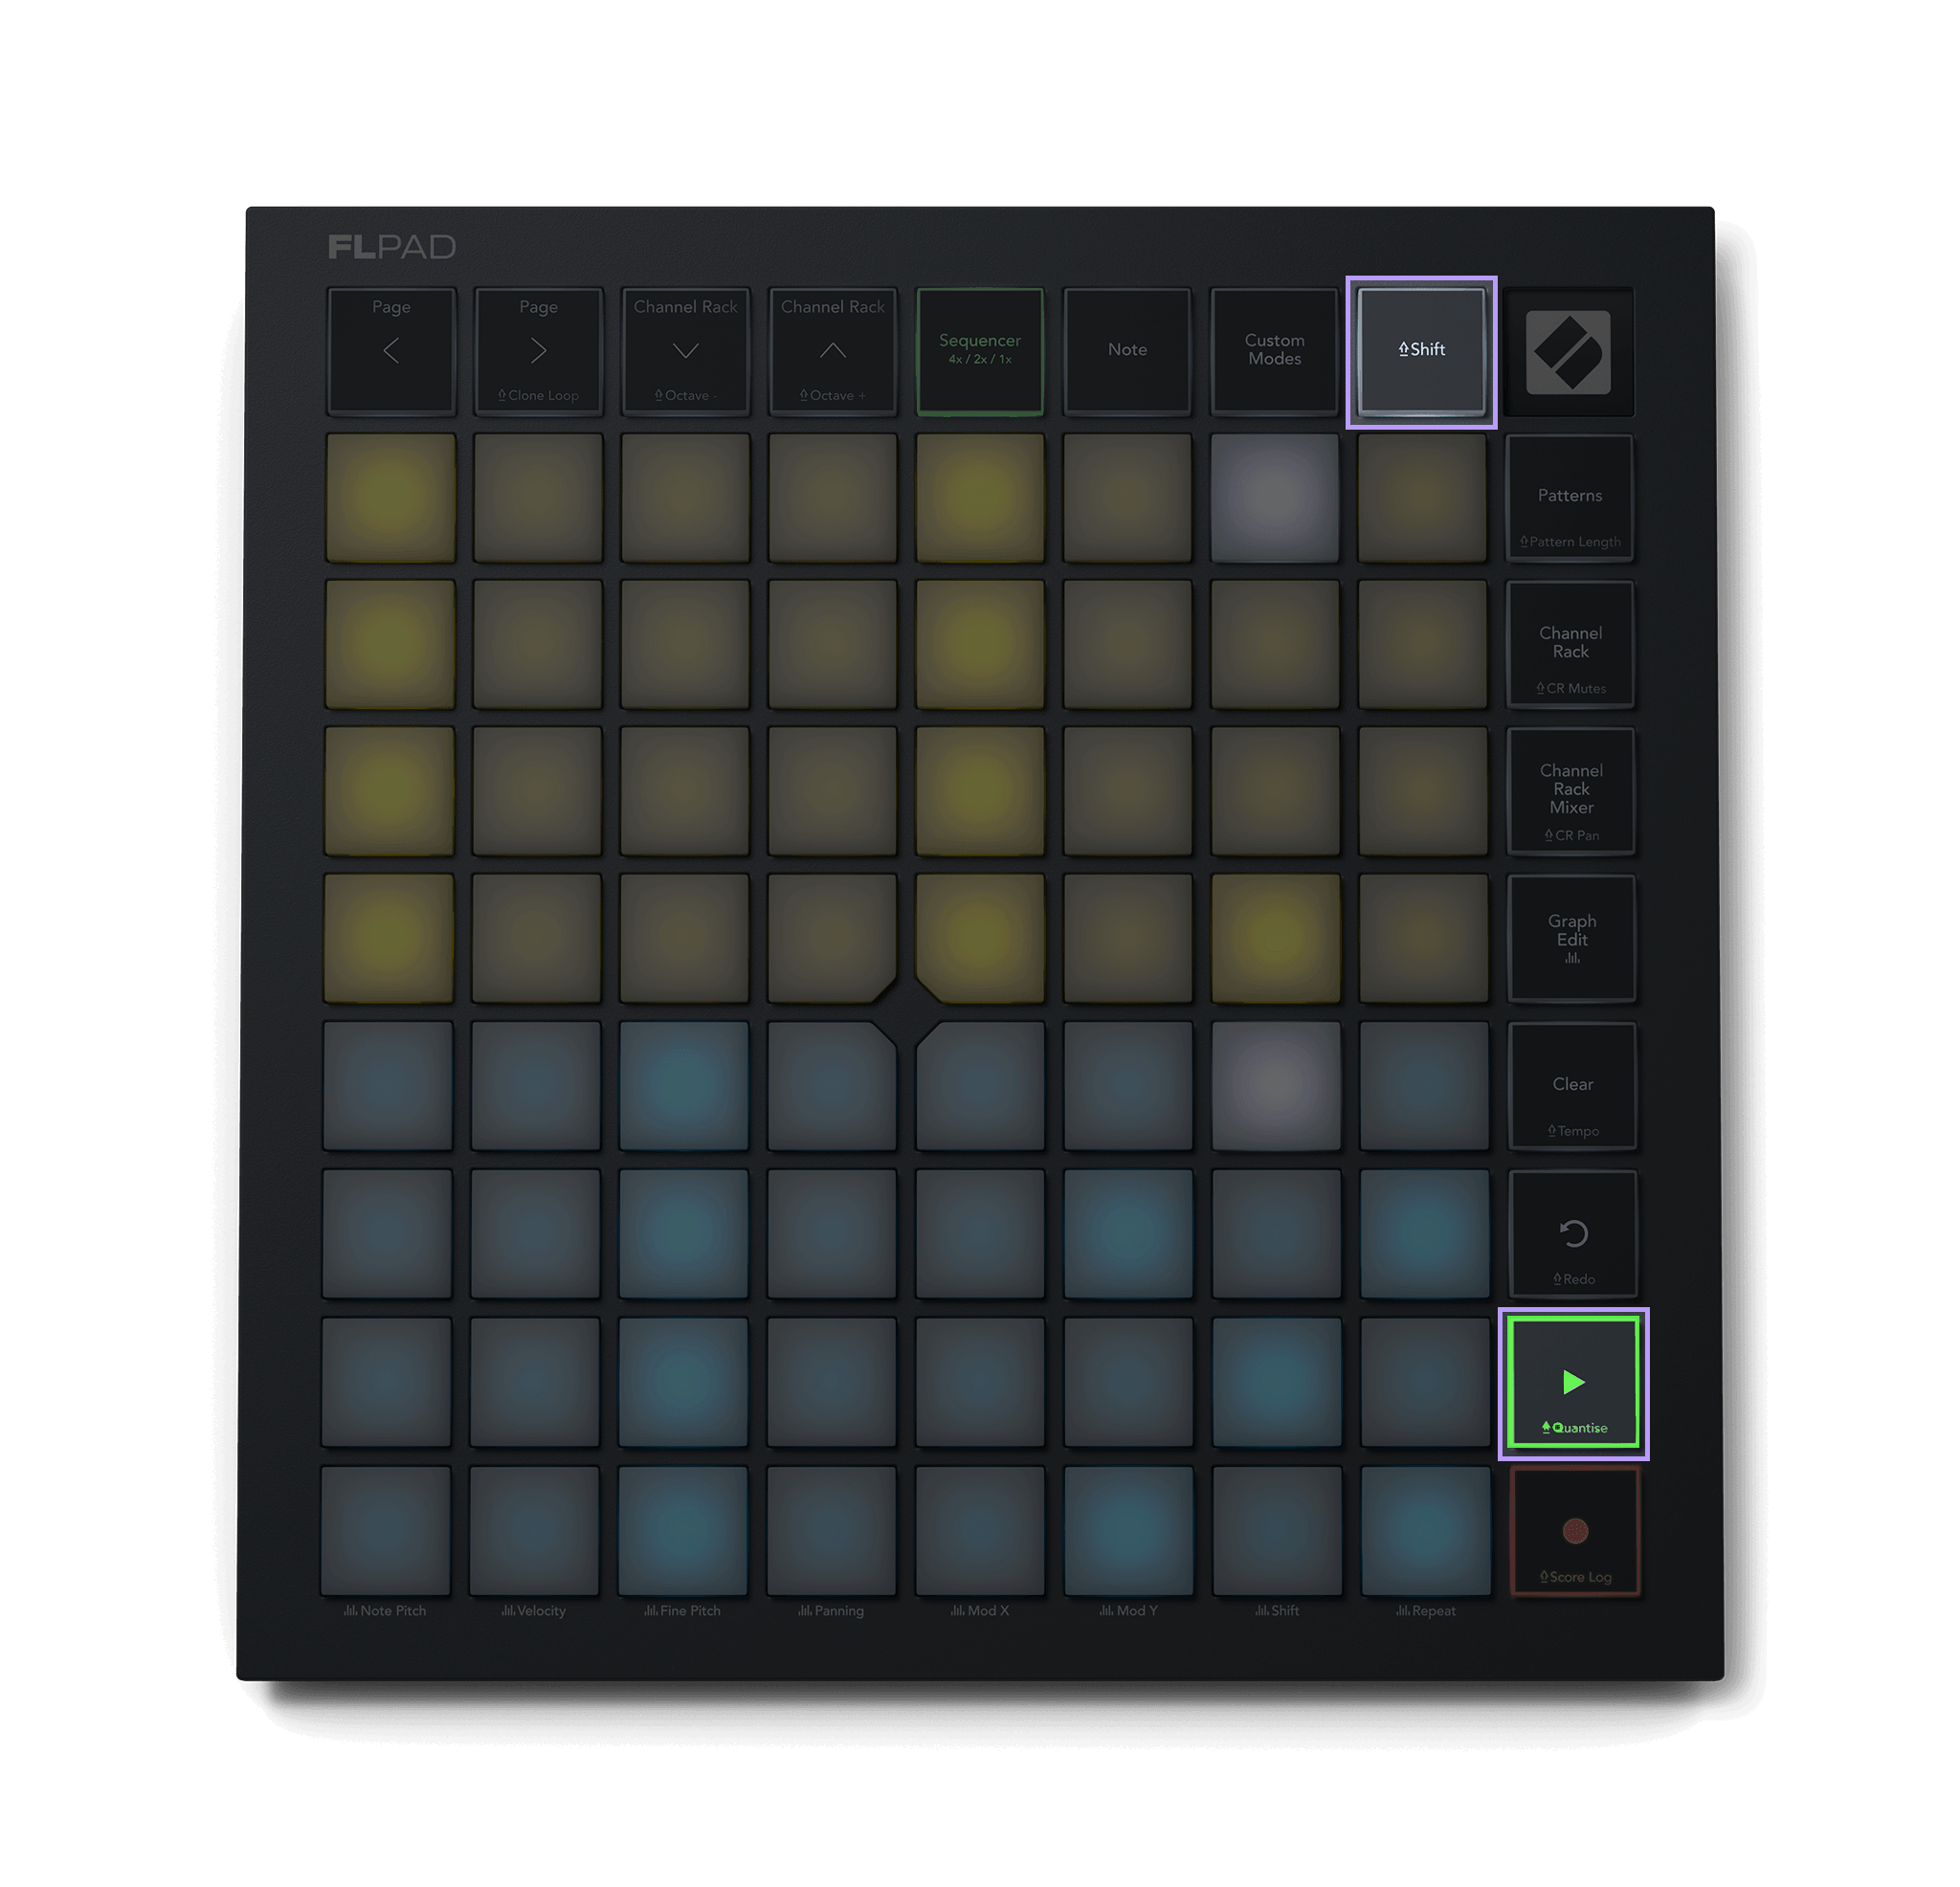The height and width of the screenshot is (1887, 1960).
Task: Tap the bottom-row pad labeled Fine Pitch
Action: [x=683, y=1530]
